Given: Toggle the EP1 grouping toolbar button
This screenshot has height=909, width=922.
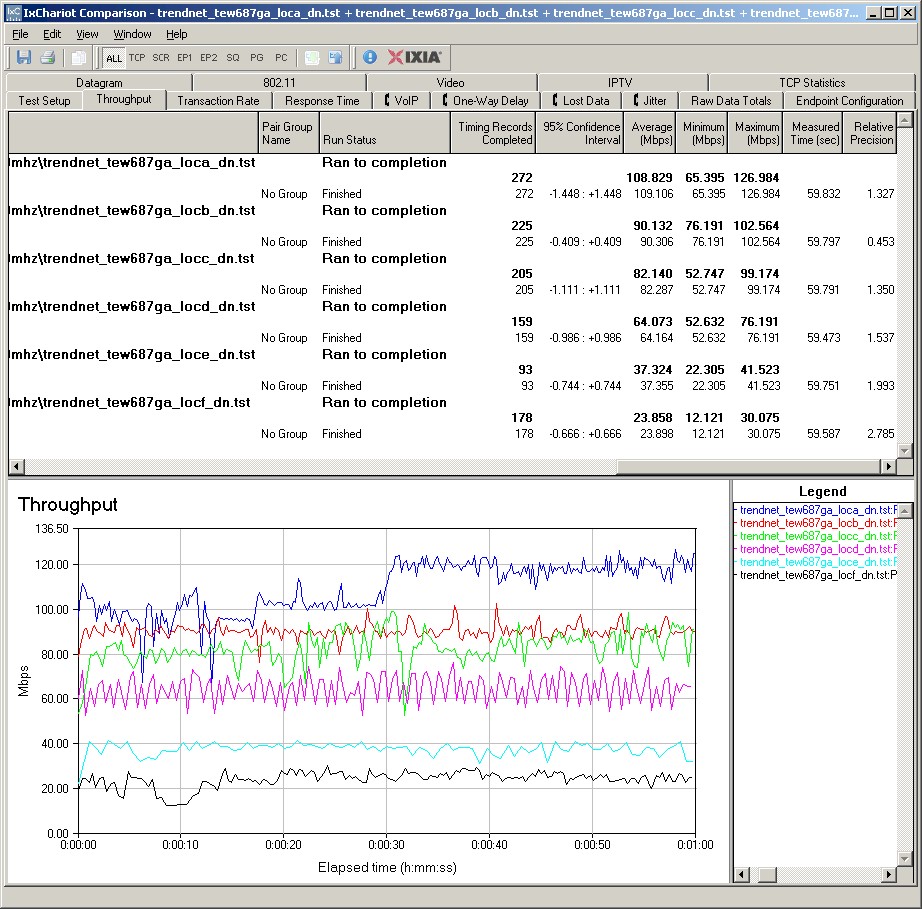Looking at the screenshot, I should pyautogui.click(x=185, y=58).
